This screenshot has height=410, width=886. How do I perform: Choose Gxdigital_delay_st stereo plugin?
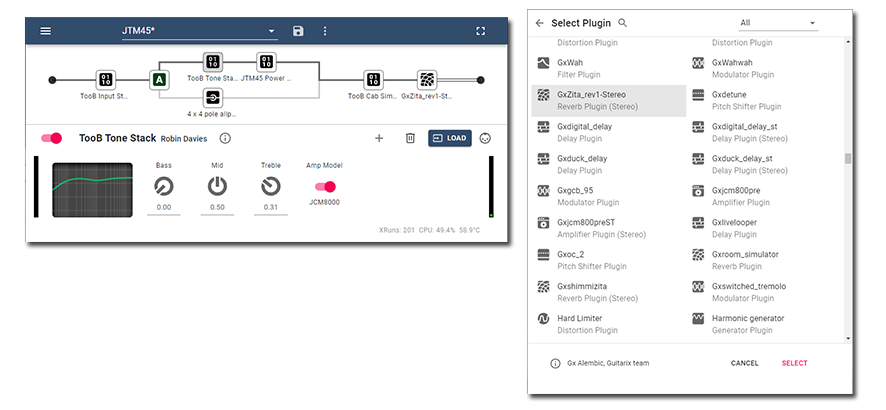coord(763,133)
